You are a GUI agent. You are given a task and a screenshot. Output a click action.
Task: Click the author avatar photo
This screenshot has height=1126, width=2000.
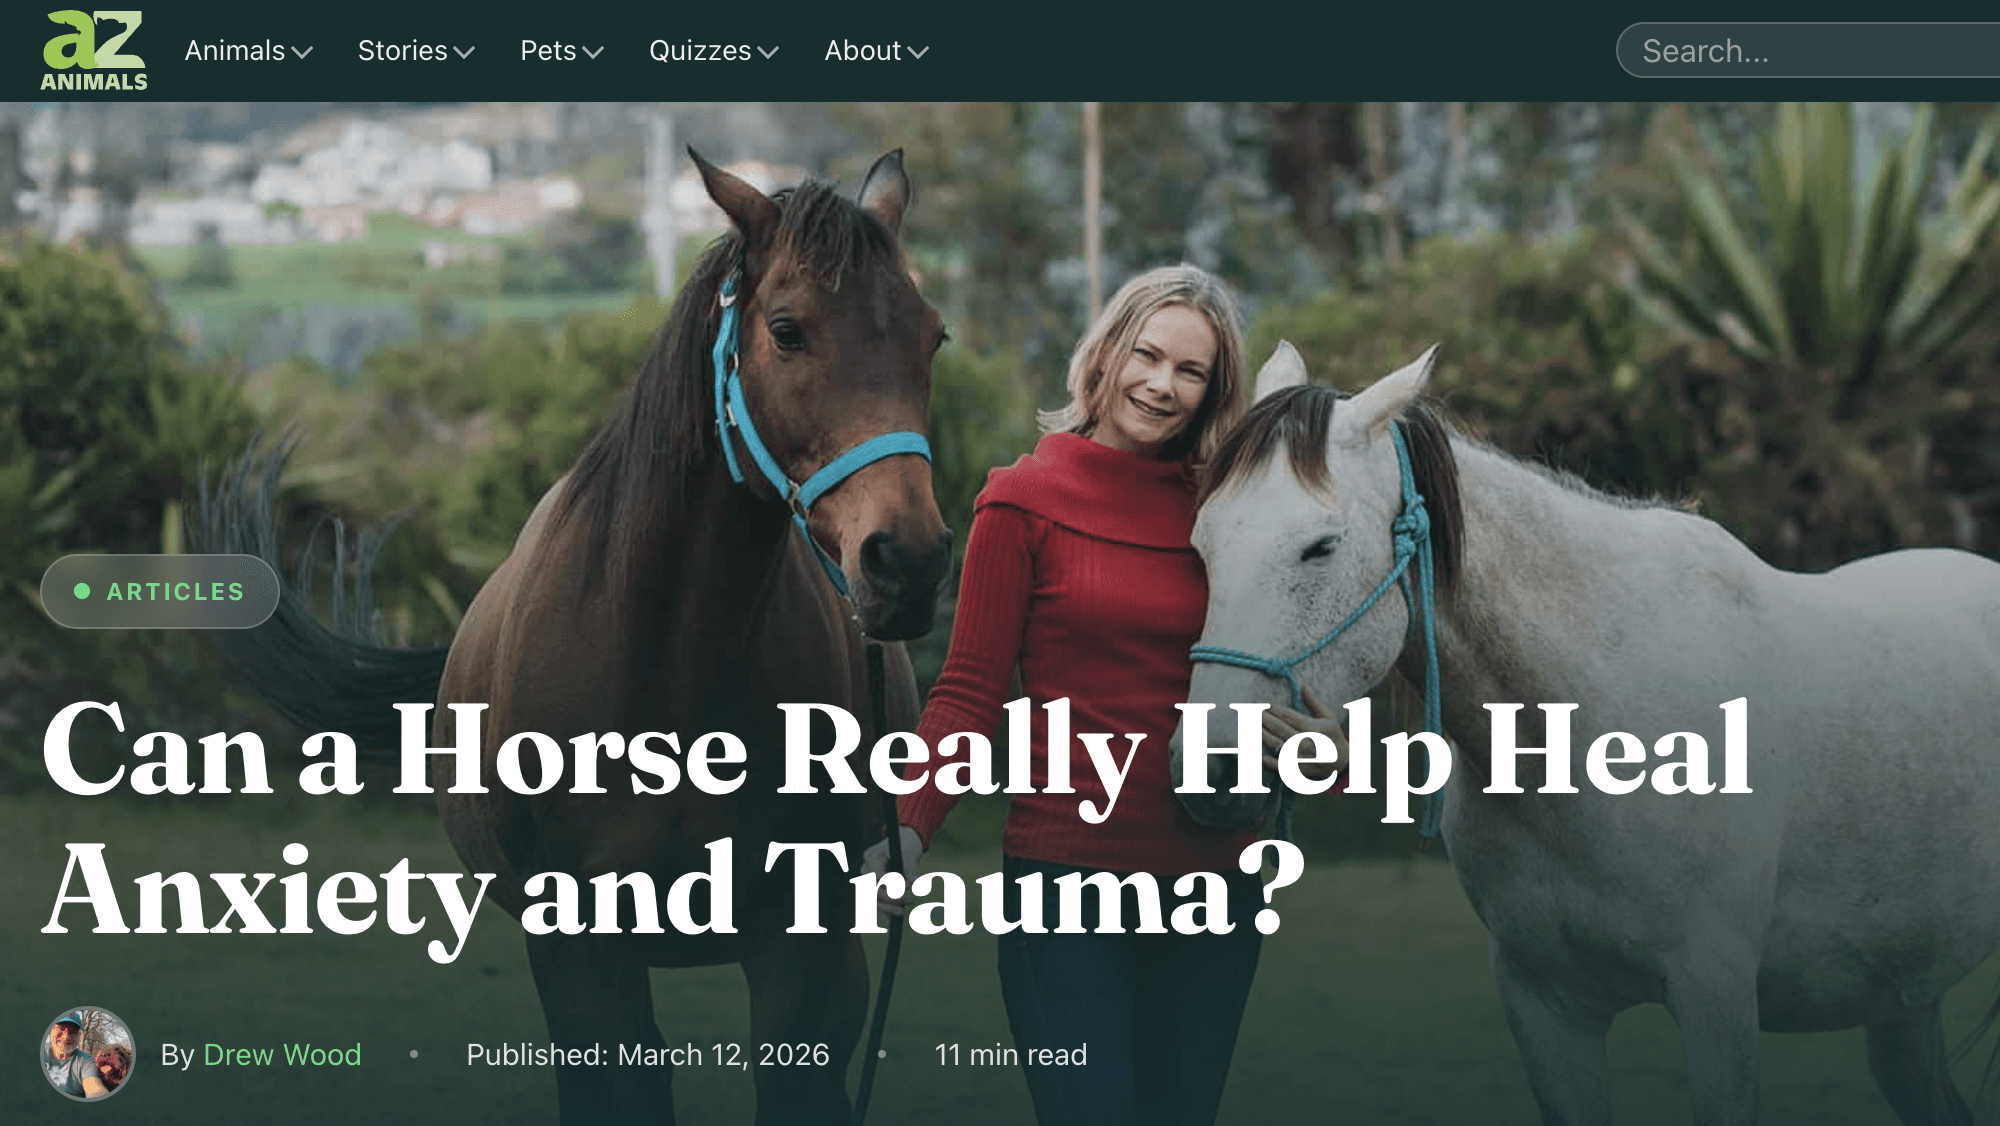(x=88, y=1054)
